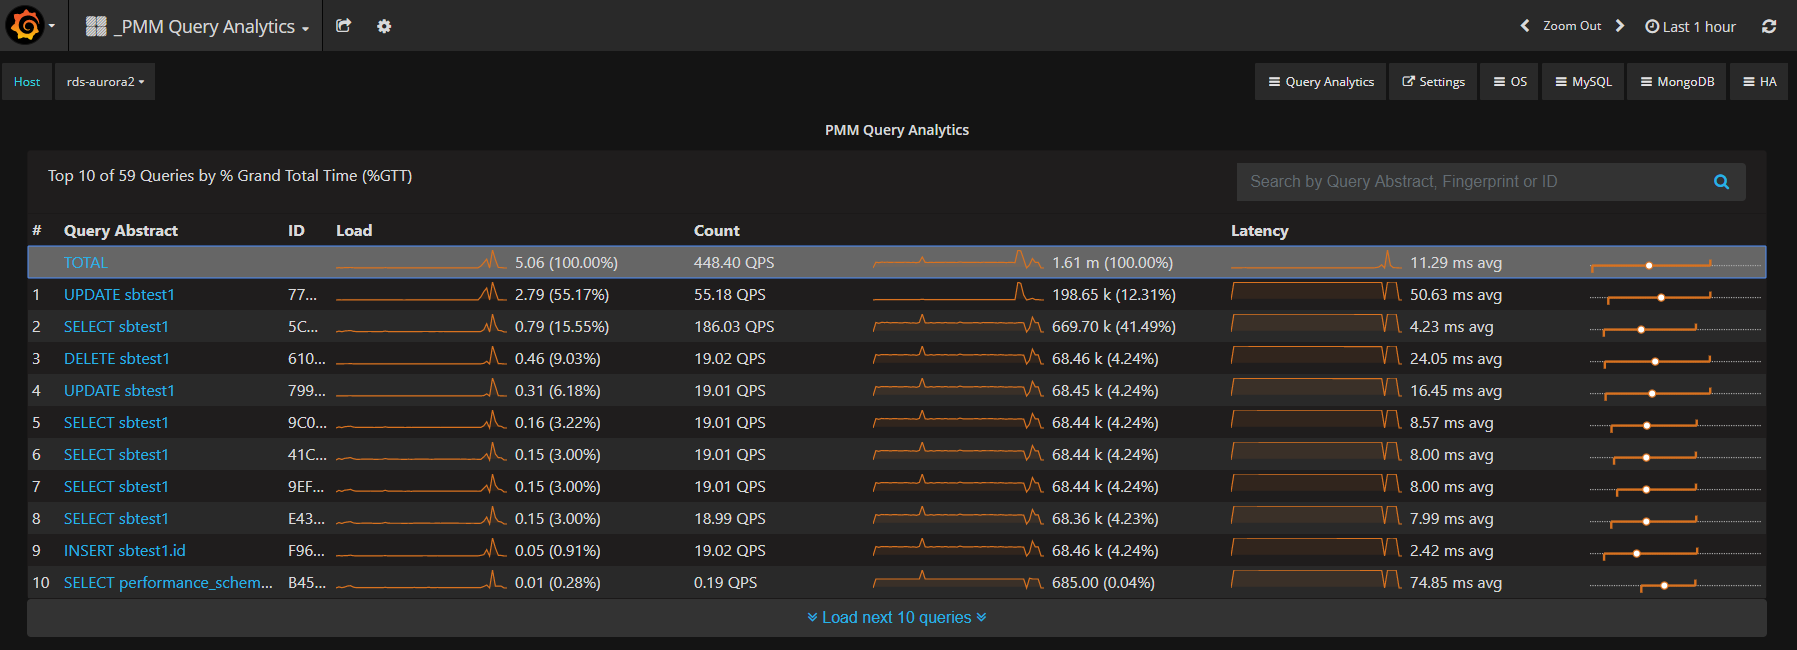Click the search magnifier icon
The width and height of the screenshot is (1797, 650).
(x=1721, y=182)
